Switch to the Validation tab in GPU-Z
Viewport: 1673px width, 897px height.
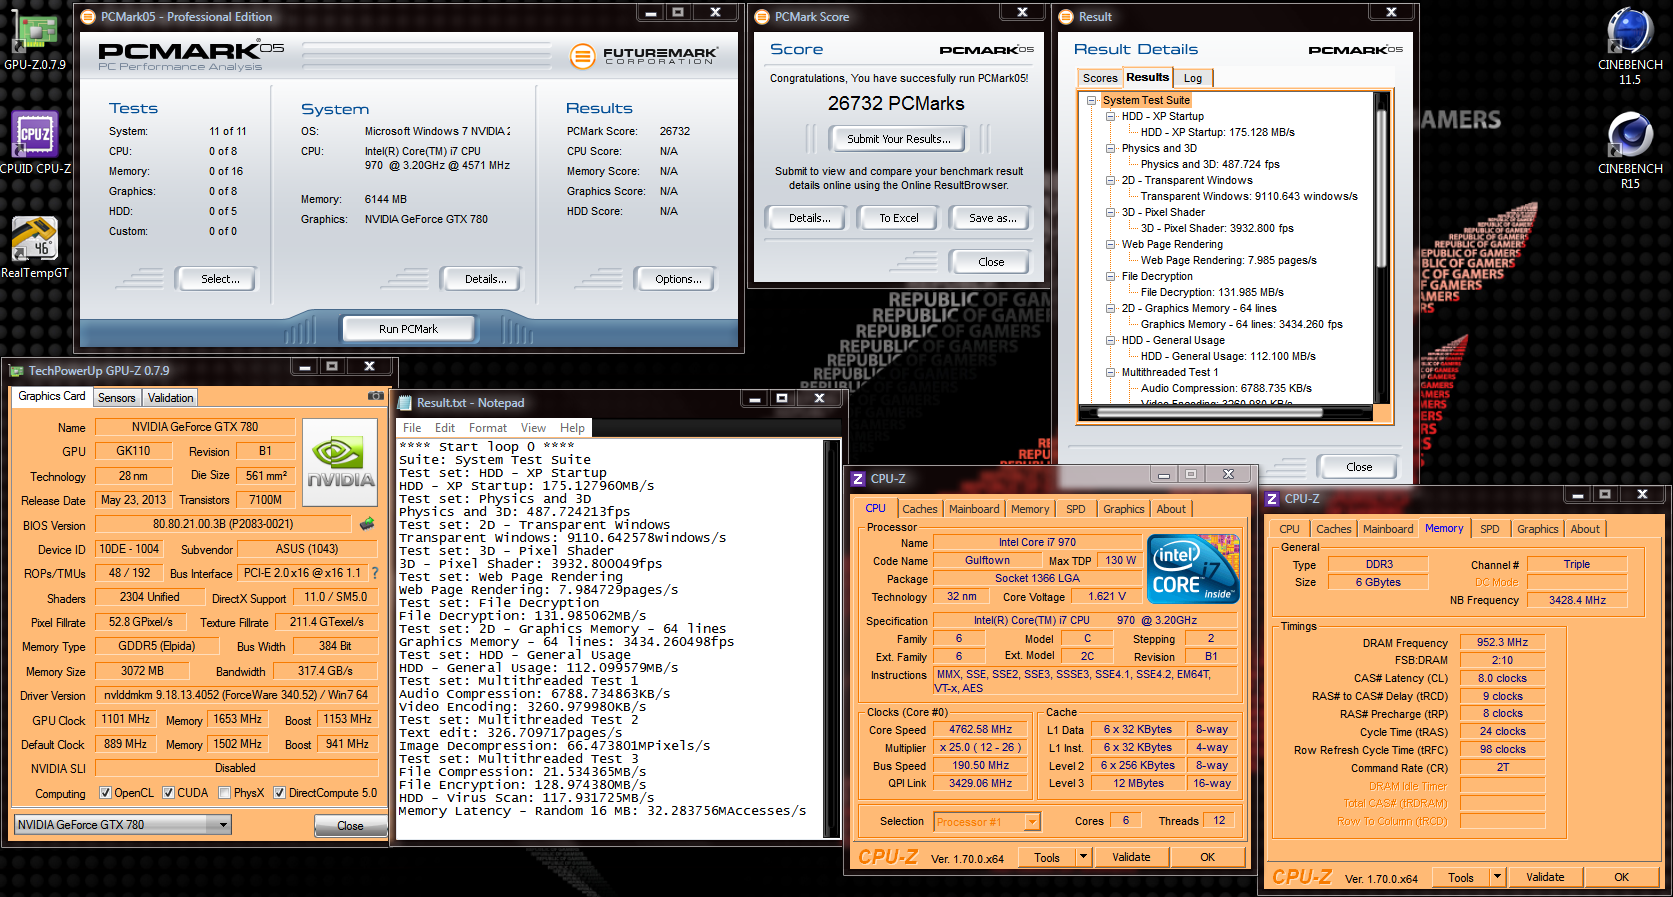[170, 398]
